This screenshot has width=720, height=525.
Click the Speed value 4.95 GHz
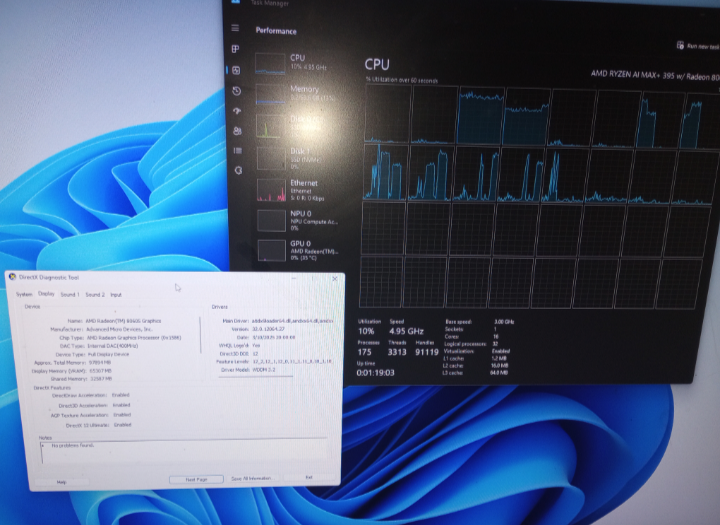pyautogui.click(x=406, y=331)
